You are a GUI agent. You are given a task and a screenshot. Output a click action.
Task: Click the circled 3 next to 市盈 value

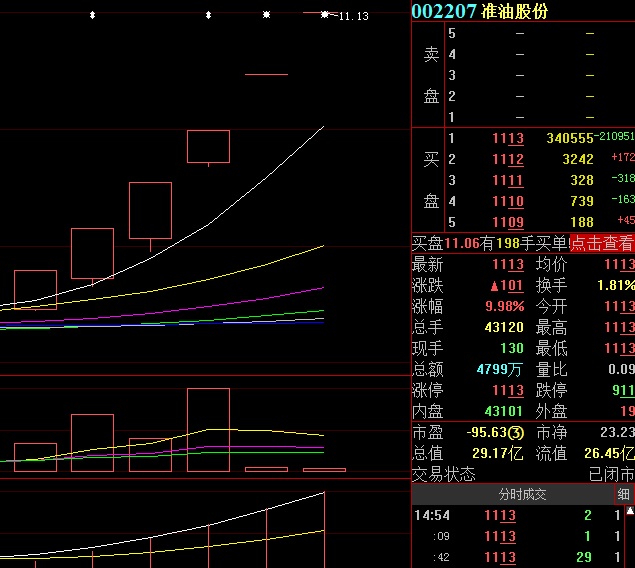pos(516,433)
